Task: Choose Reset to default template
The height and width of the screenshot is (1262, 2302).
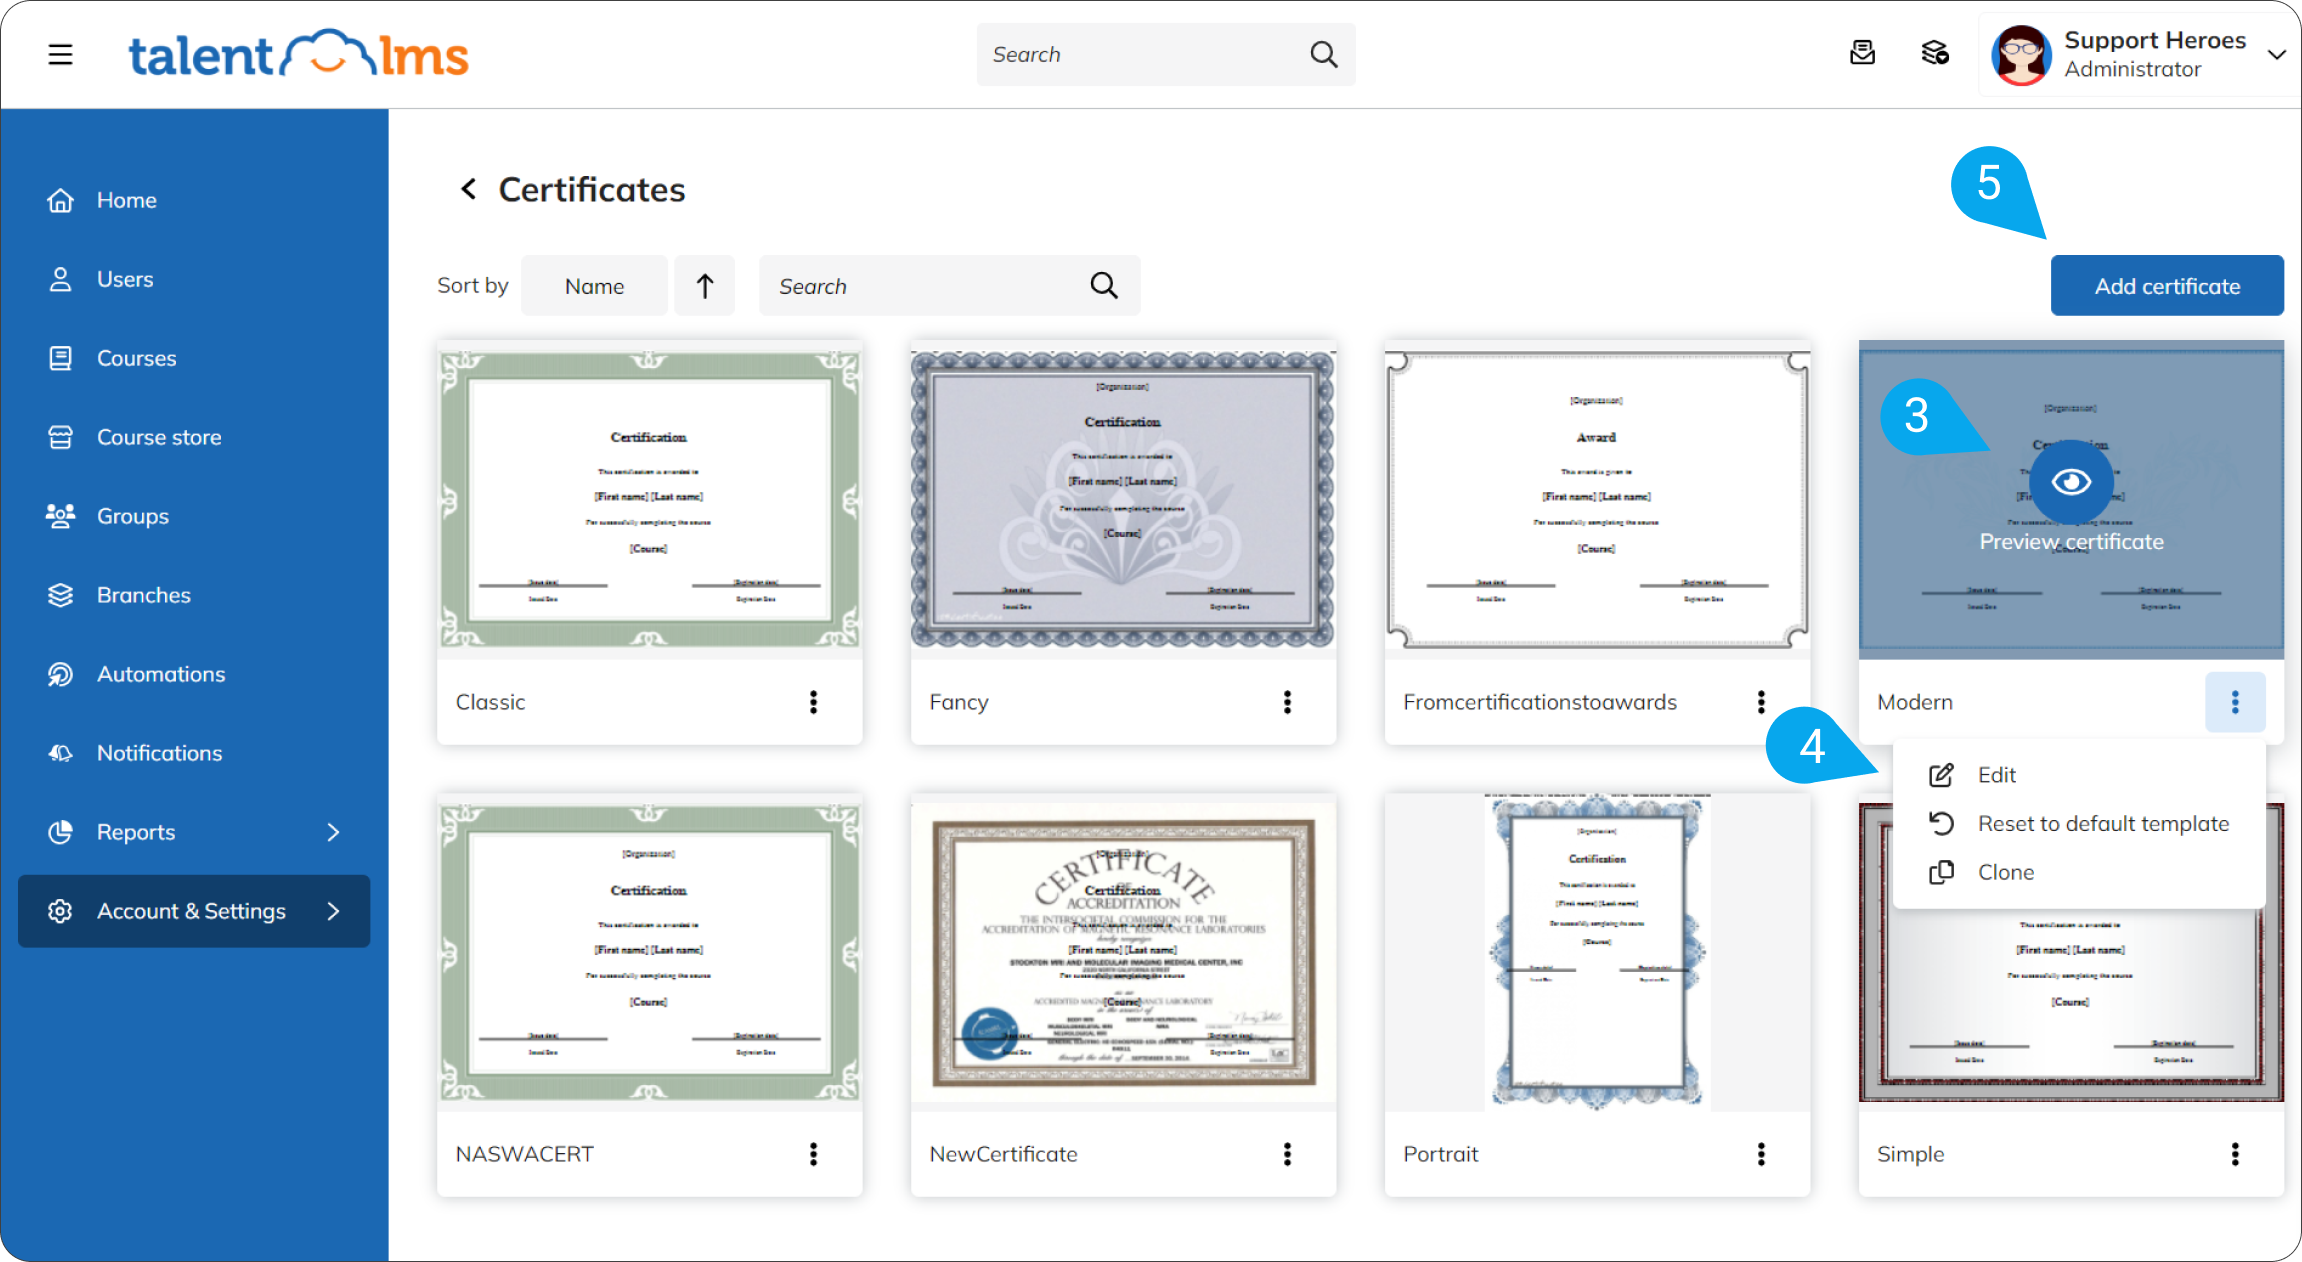Action: tap(2079, 823)
